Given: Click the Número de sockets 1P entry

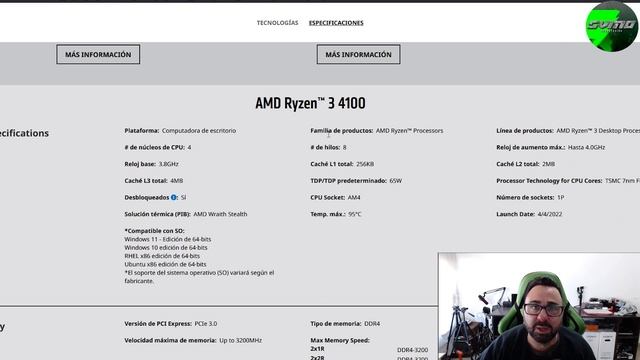Looking at the screenshot, I should click(530, 198).
